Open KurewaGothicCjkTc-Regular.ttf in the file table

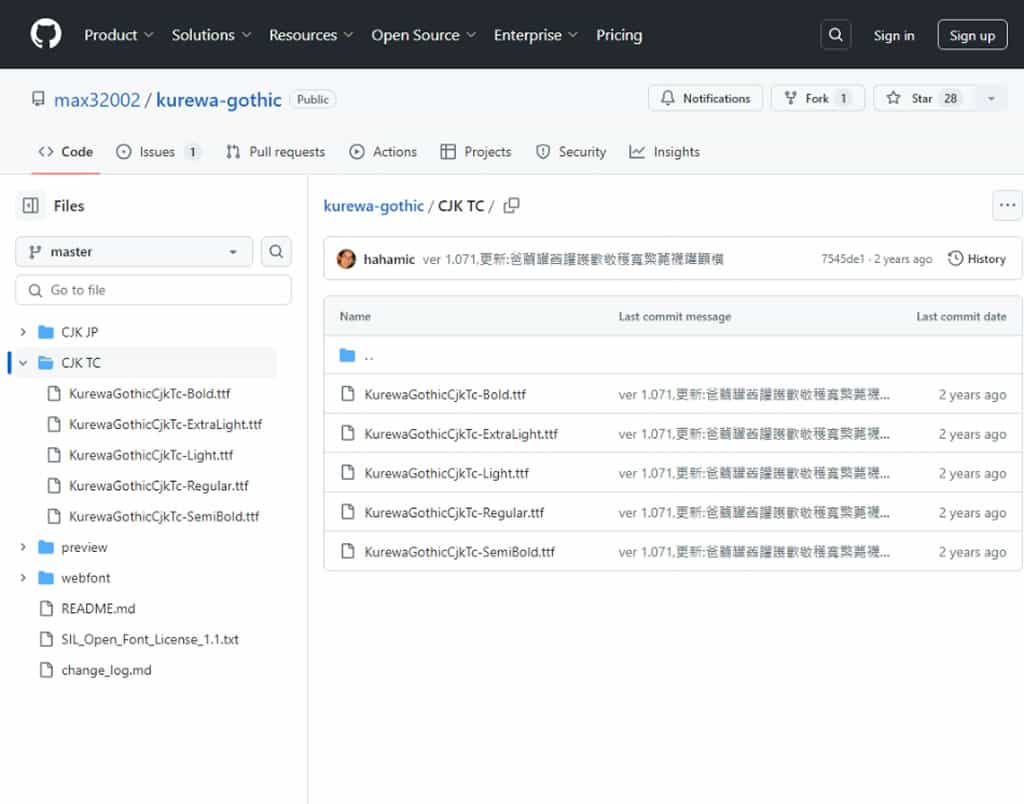(454, 513)
